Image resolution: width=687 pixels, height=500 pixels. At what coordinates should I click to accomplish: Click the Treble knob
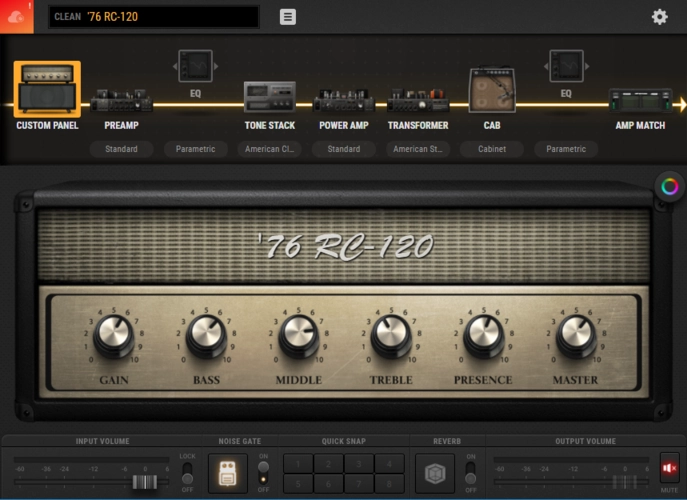(391, 335)
